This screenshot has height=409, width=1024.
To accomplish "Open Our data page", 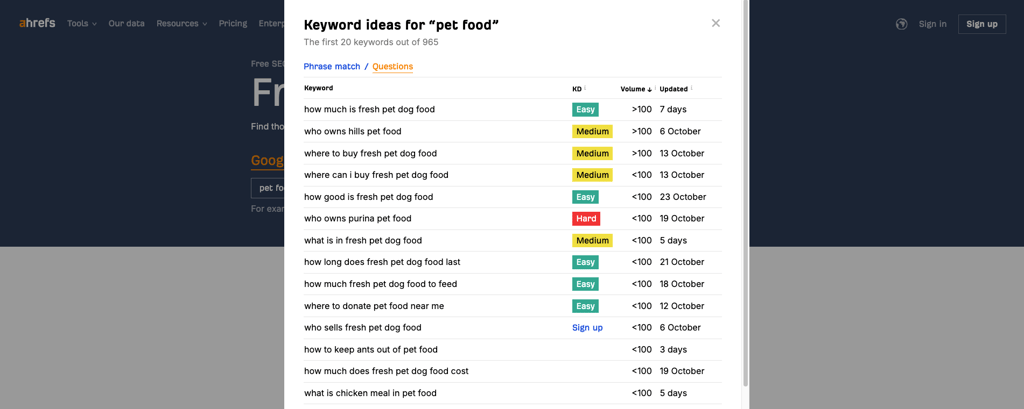I will pyautogui.click(x=127, y=24).
